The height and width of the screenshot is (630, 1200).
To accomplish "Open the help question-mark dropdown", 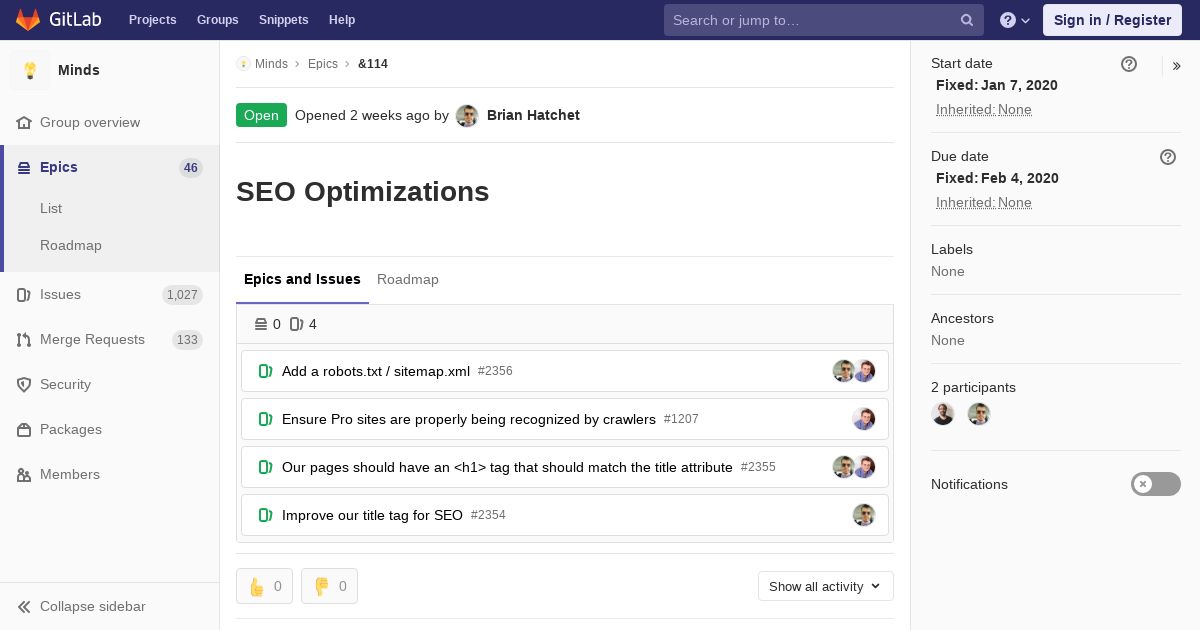I will [x=1015, y=20].
